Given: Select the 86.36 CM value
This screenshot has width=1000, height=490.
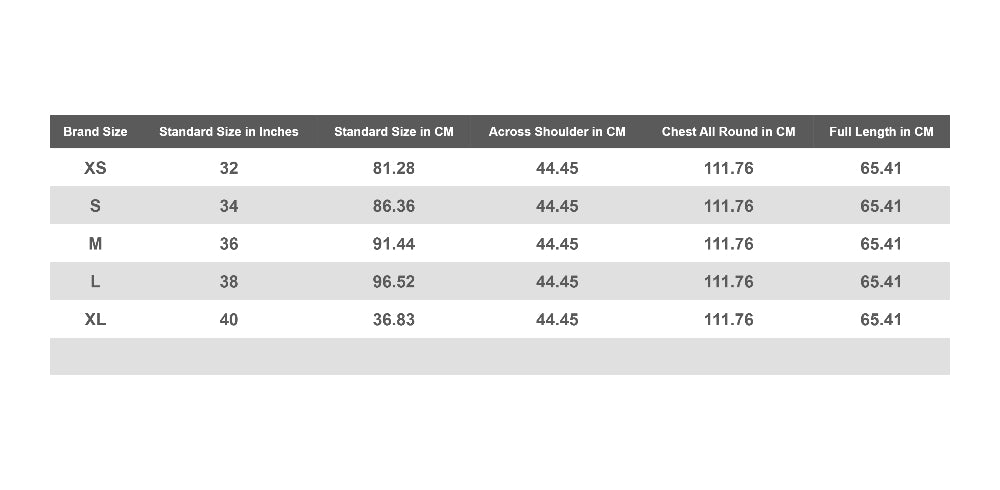Looking at the screenshot, I should [x=393, y=206].
